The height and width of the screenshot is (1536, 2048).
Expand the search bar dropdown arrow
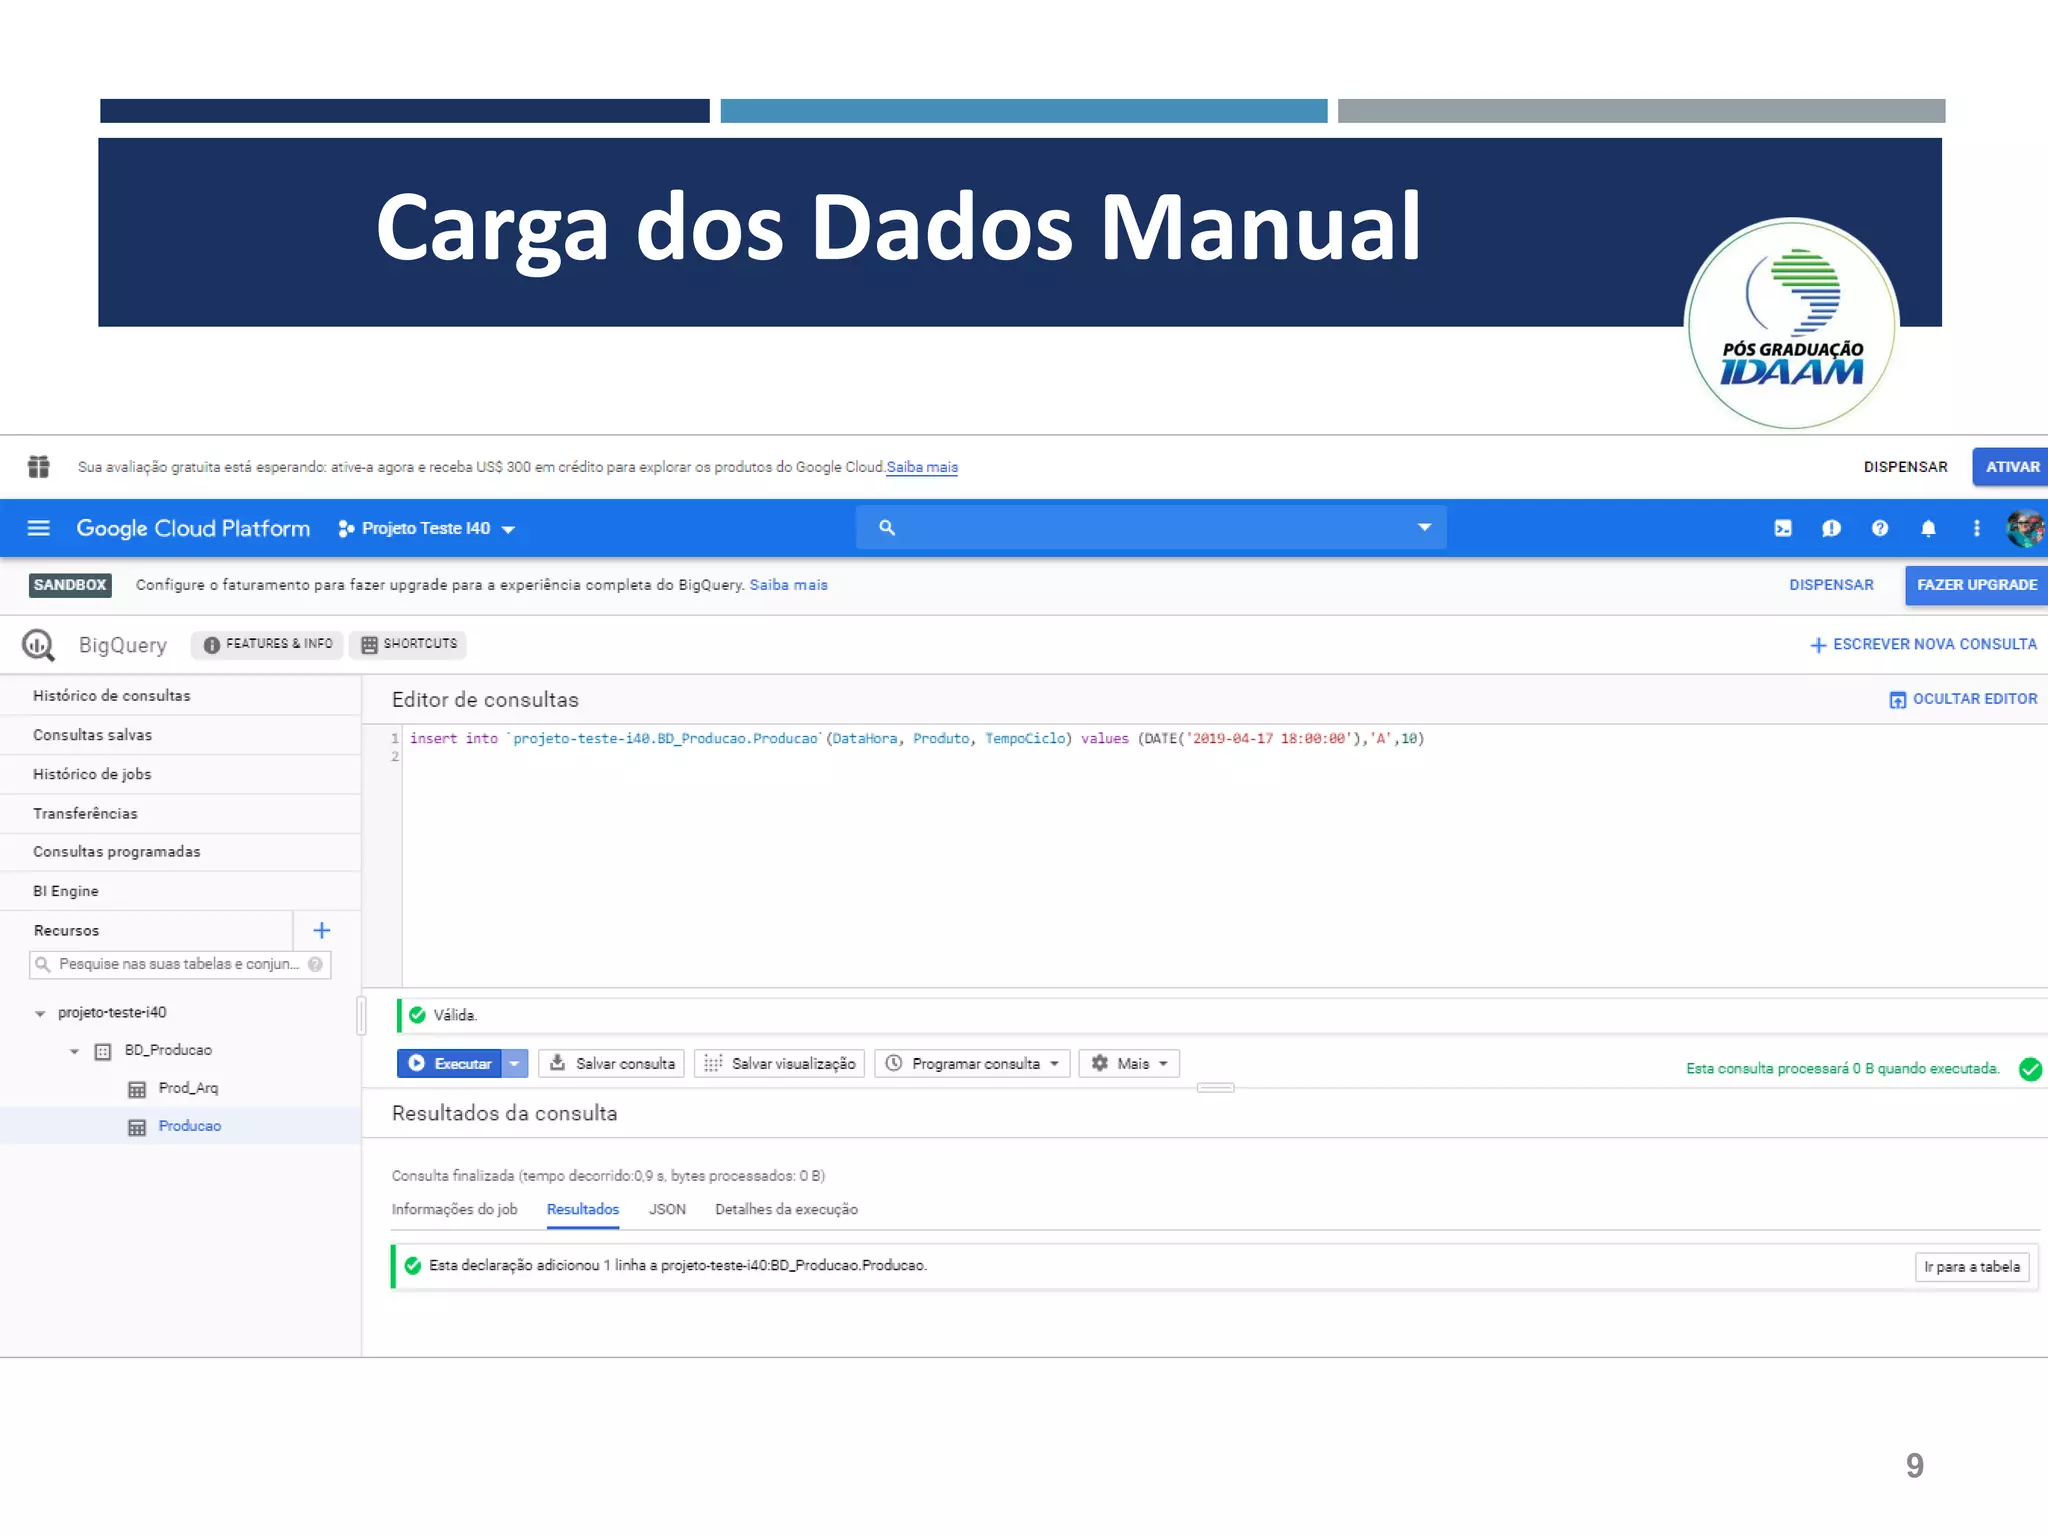pos(1424,527)
